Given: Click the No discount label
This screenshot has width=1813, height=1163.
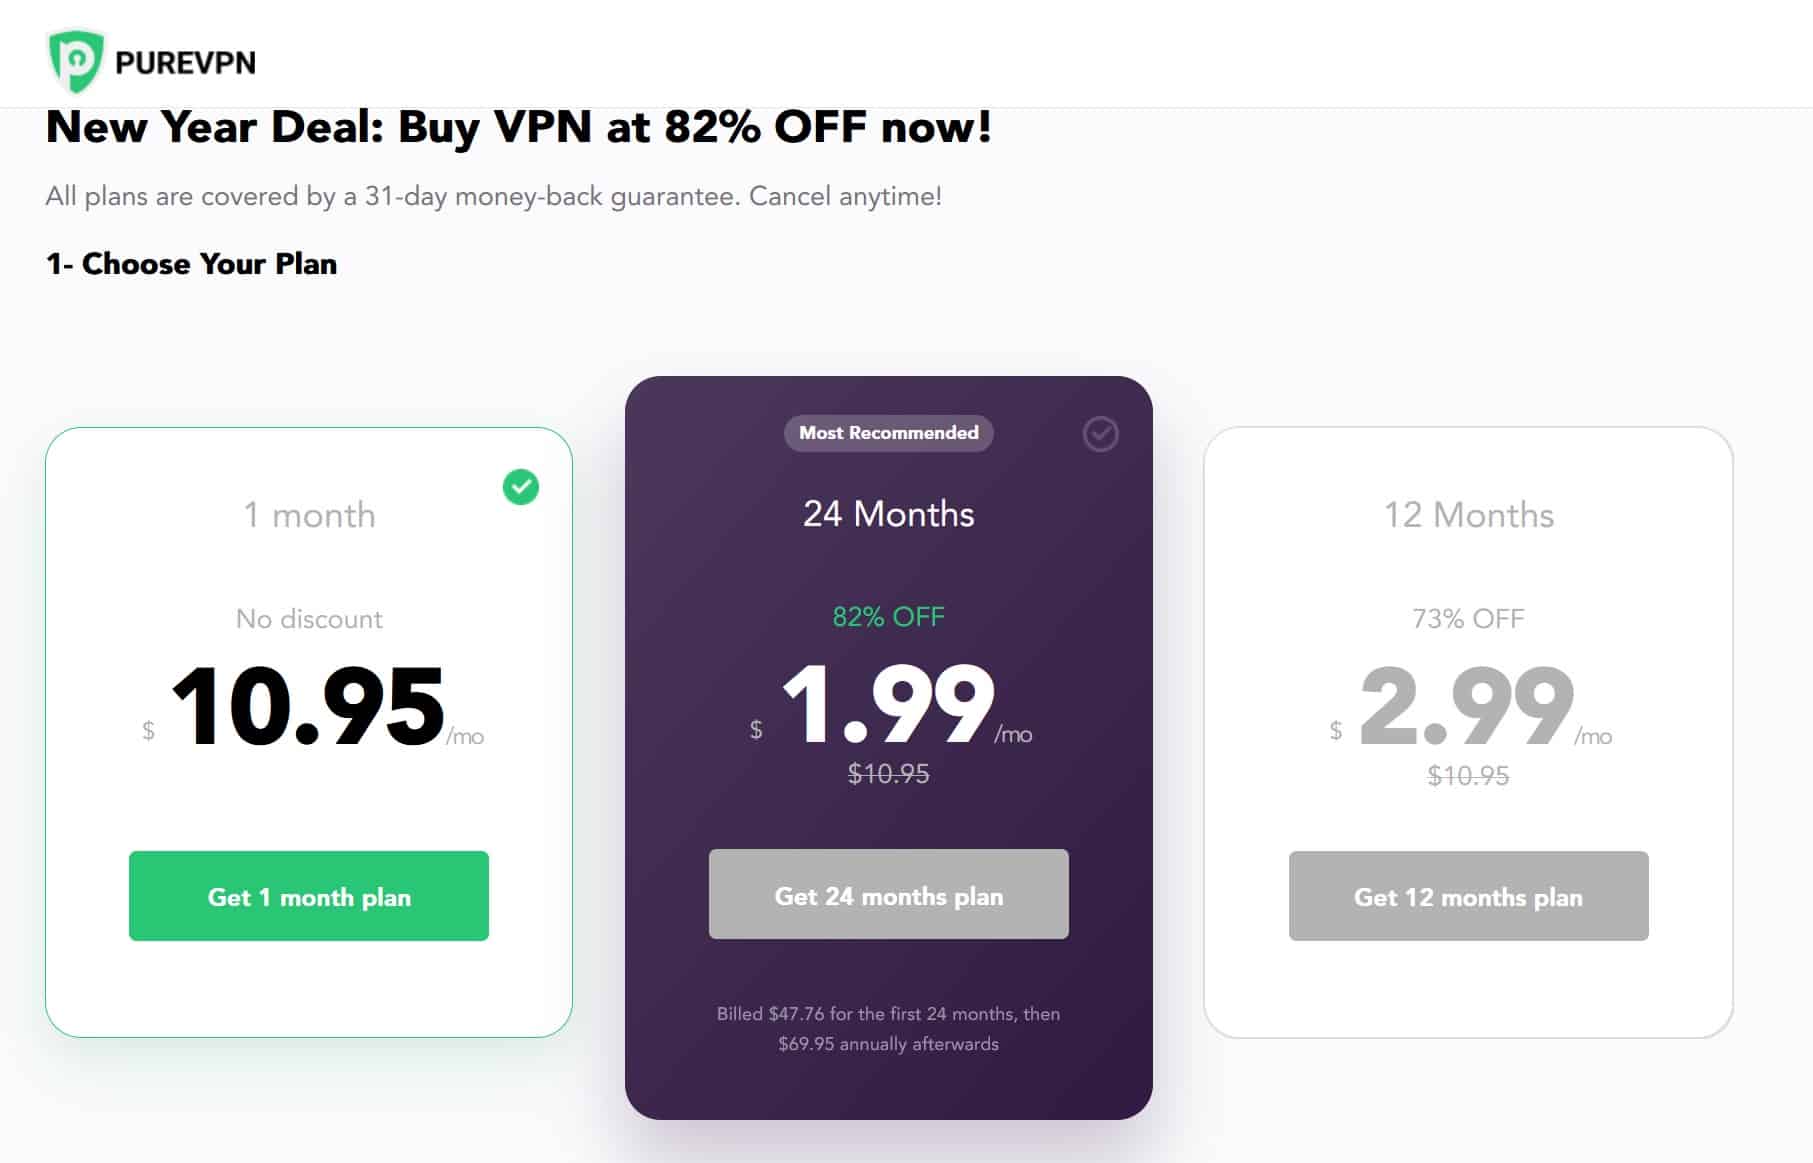Looking at the screenshot, I should coord(309,619).
